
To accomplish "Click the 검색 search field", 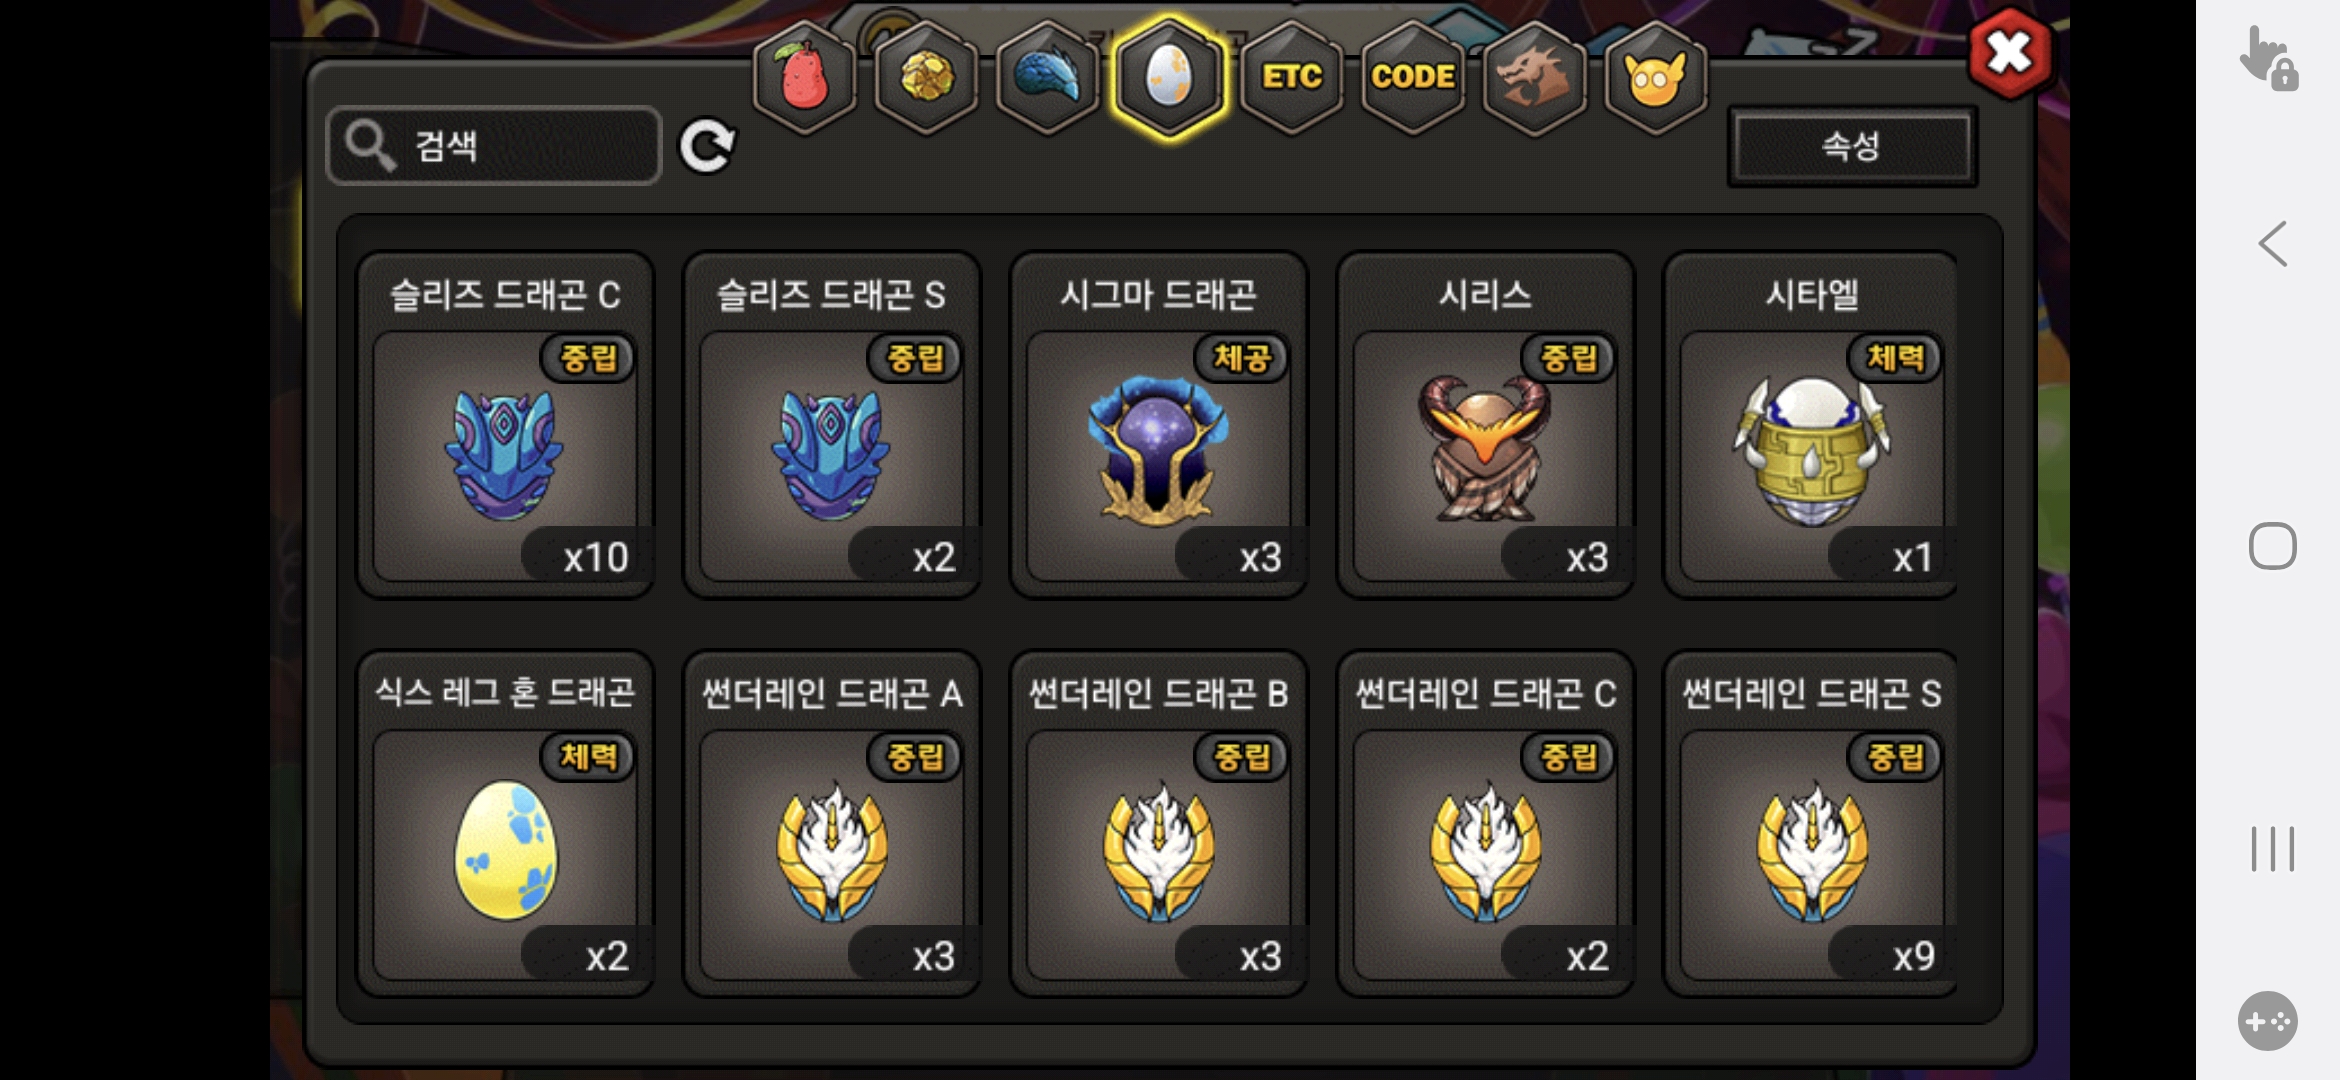I will point(494,146).
